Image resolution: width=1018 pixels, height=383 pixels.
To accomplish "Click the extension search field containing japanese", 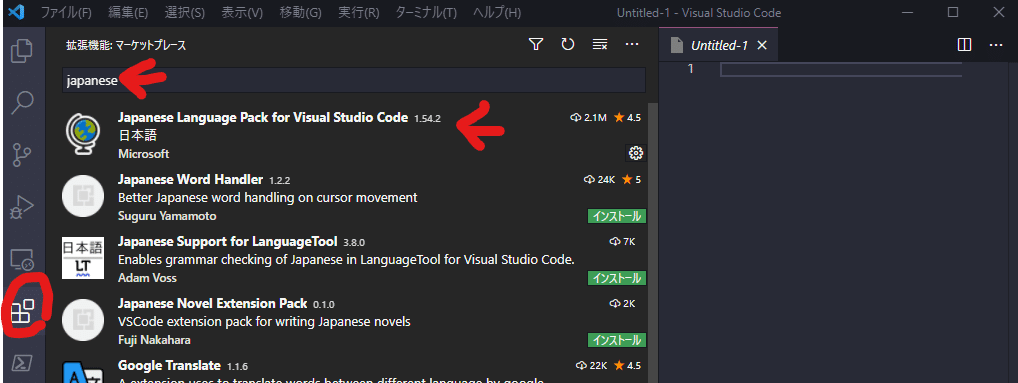I will tap(354, 80).
